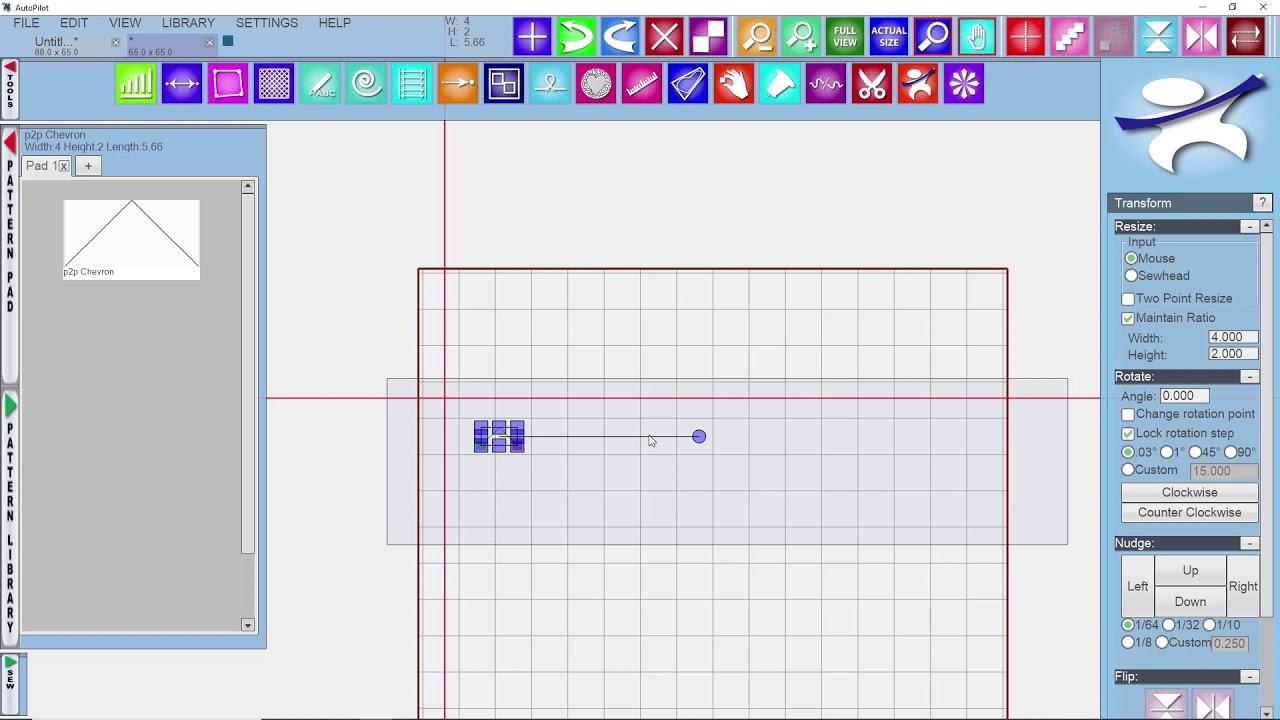Enable the Change rotation point checkbox
Viewport: 1280px width, 720px height.
pos(1128,414)
